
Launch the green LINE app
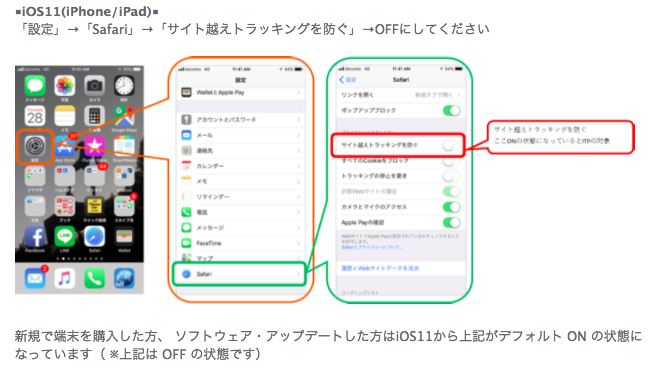pyautogui.click(x=65, y=237)
